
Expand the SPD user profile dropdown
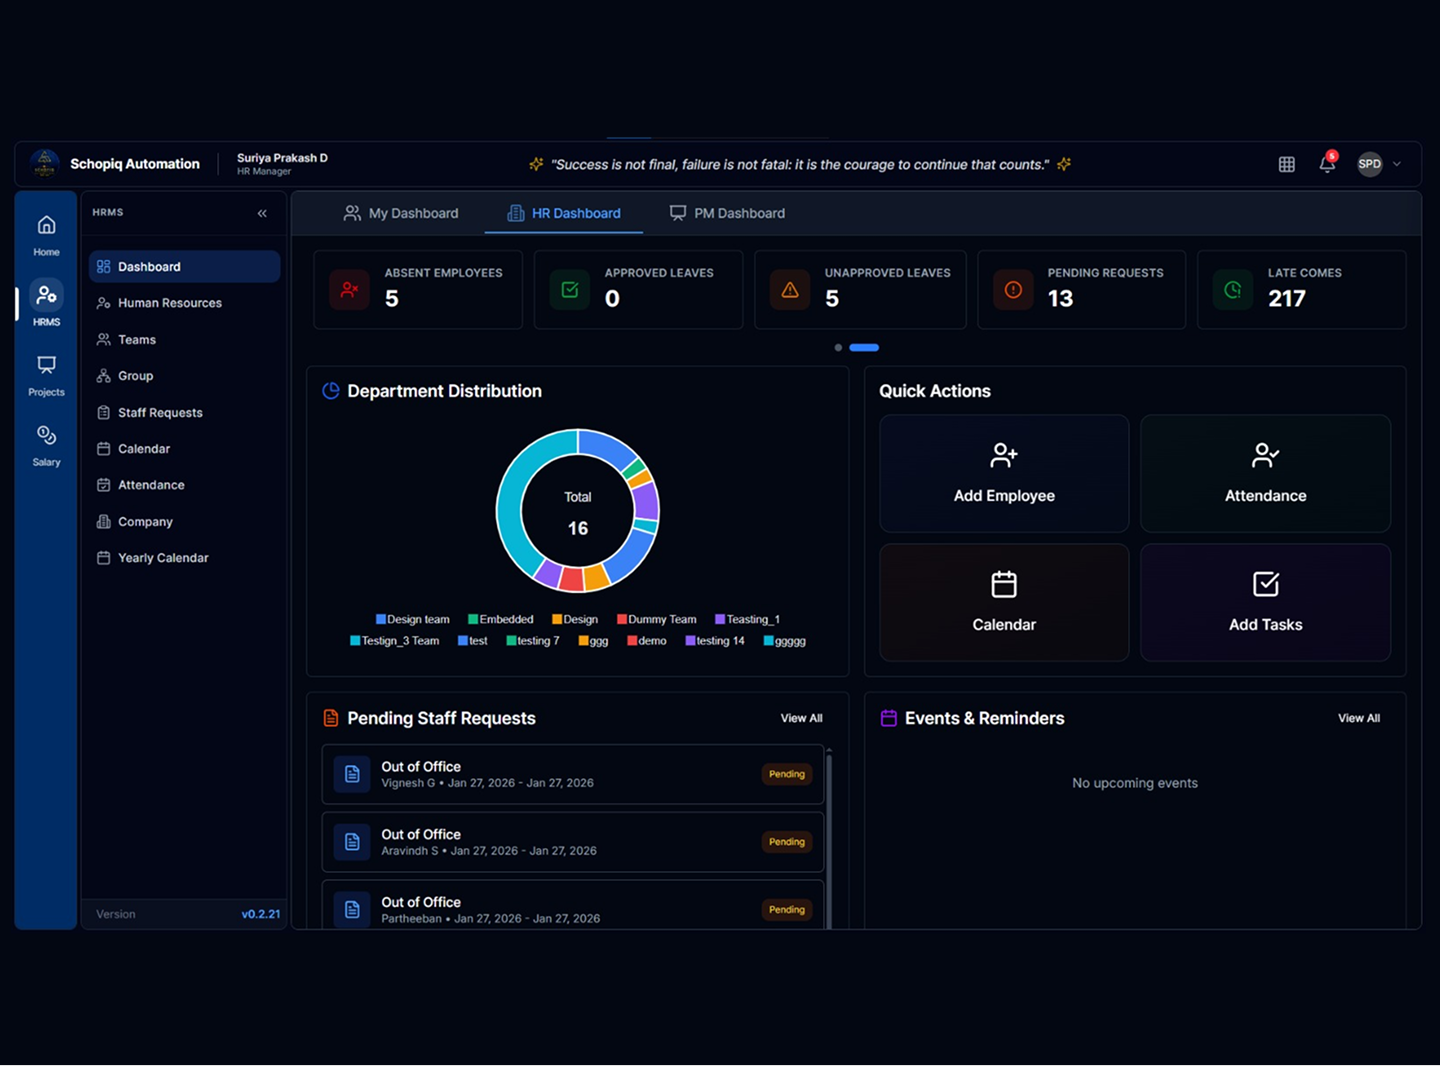1380,165
